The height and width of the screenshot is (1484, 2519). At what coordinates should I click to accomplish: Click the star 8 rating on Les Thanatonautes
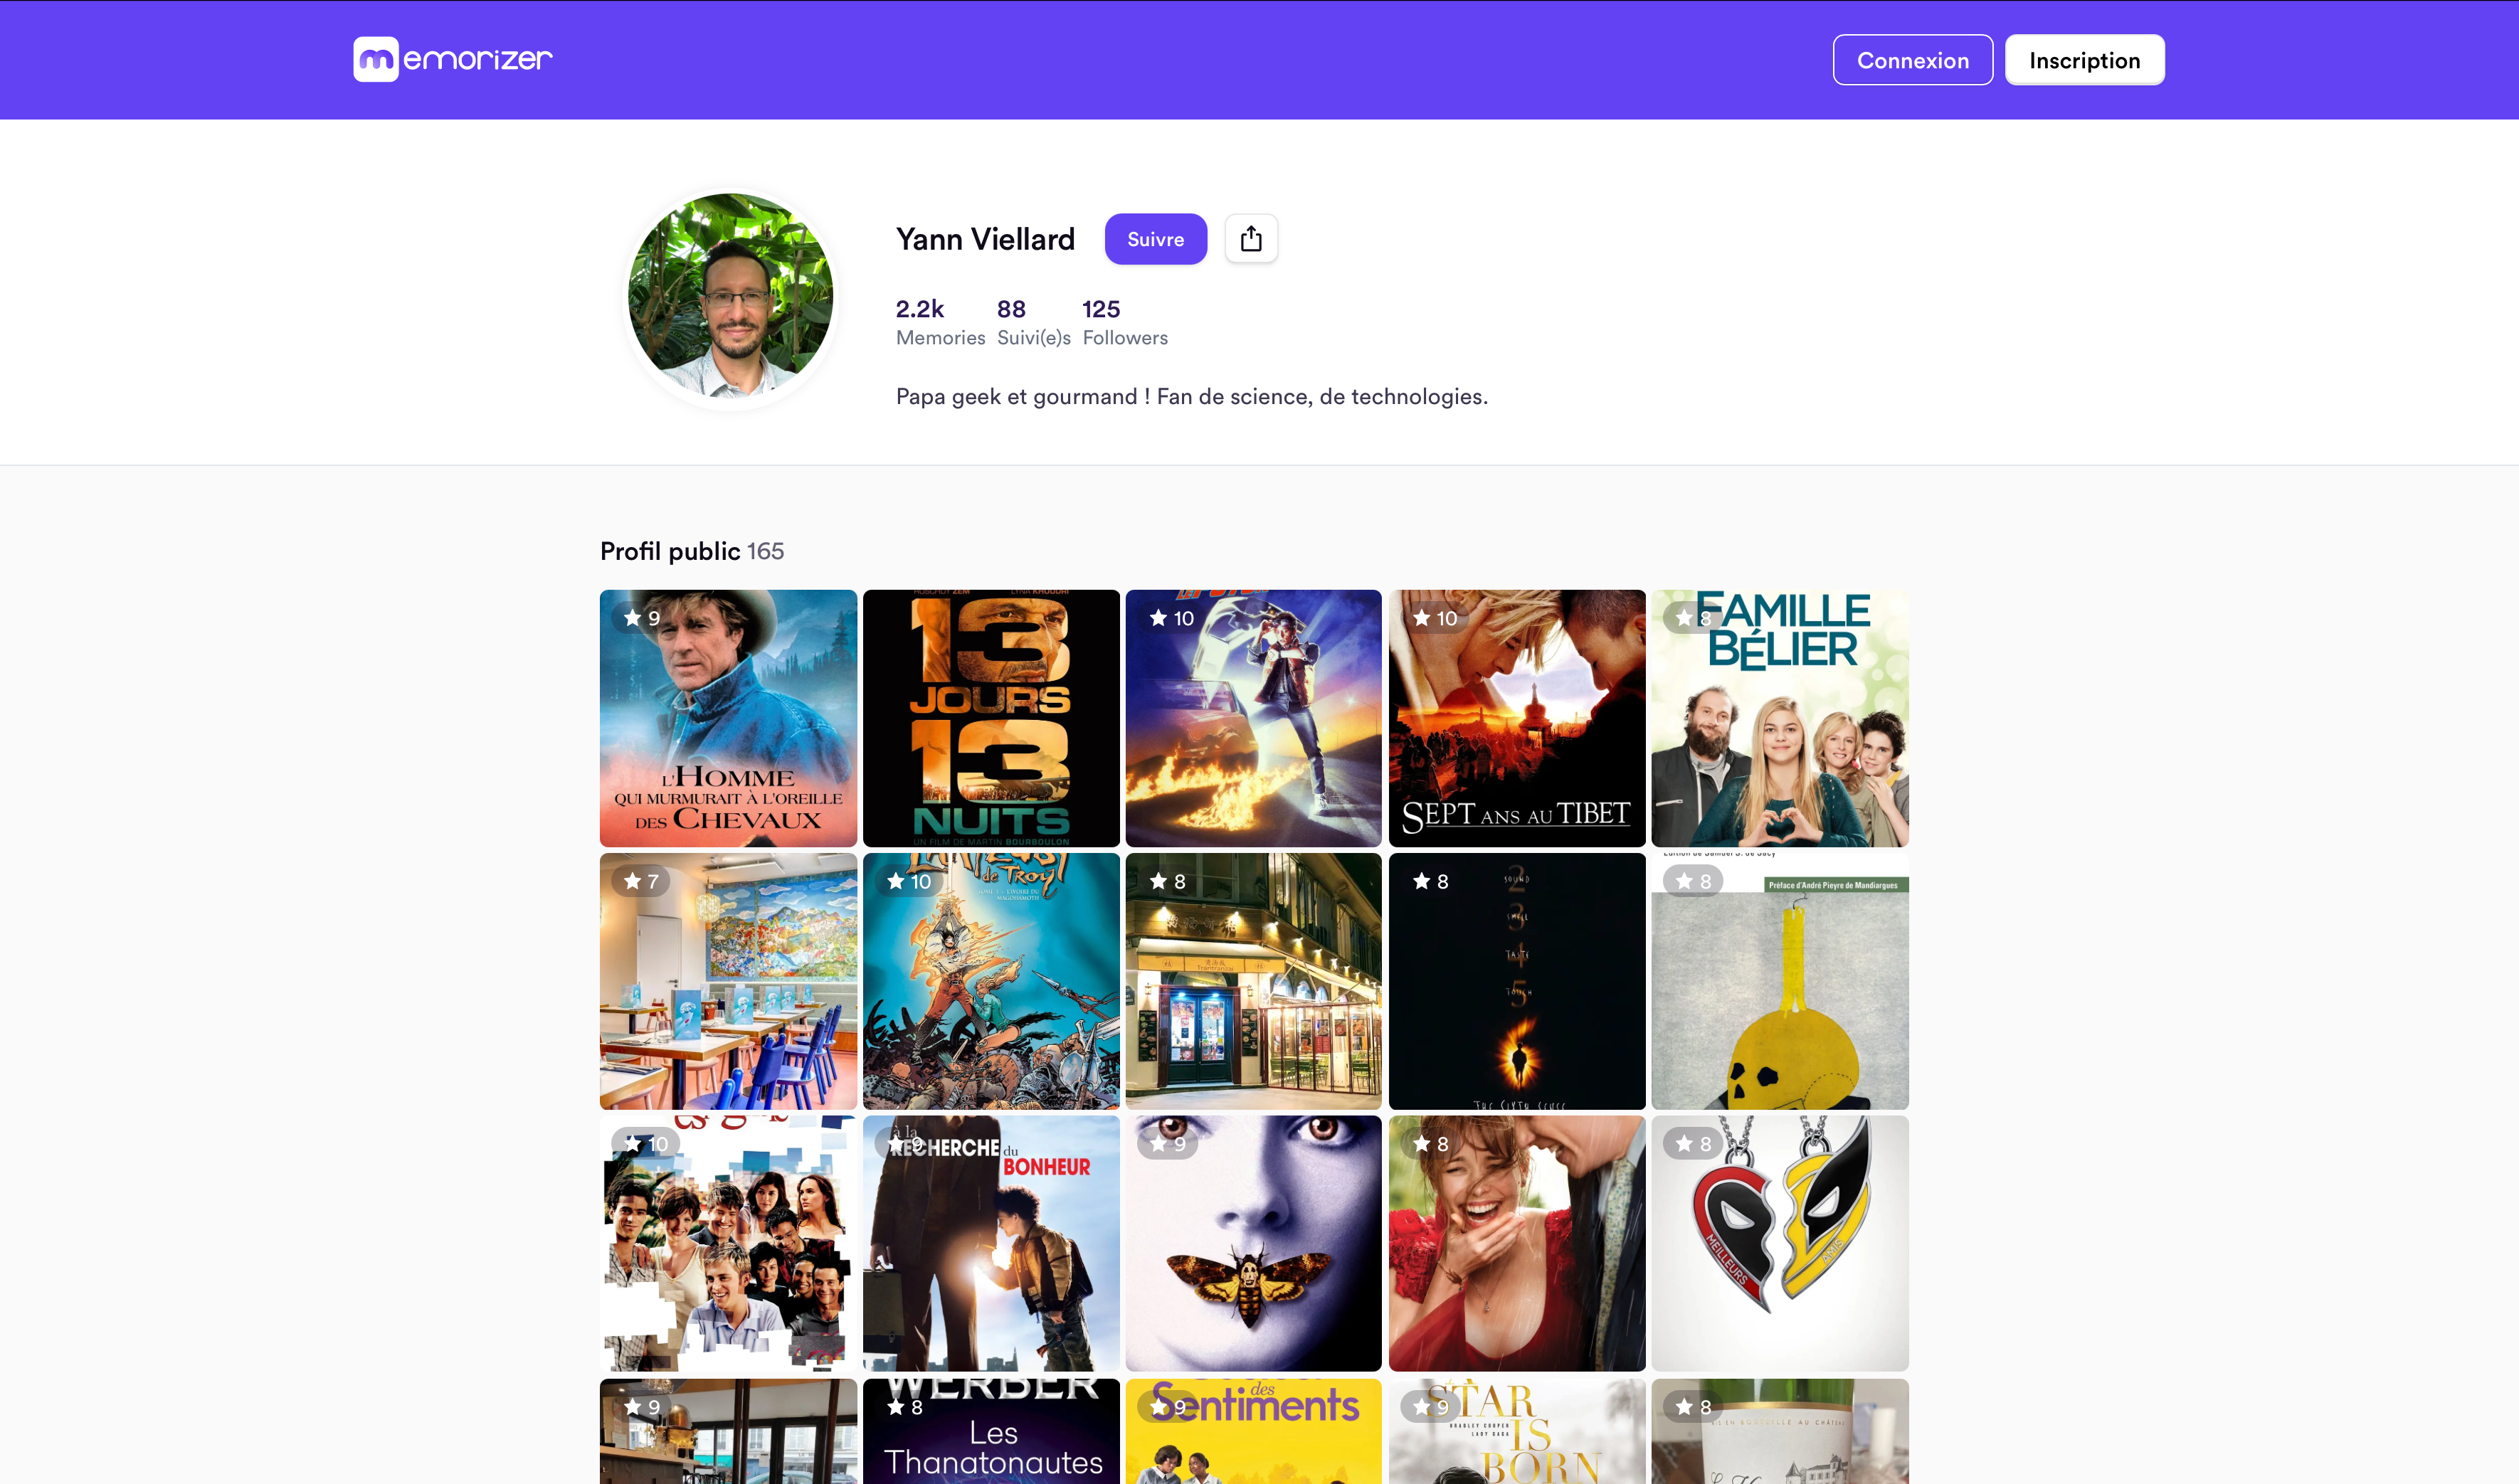tap(904, 1407)
